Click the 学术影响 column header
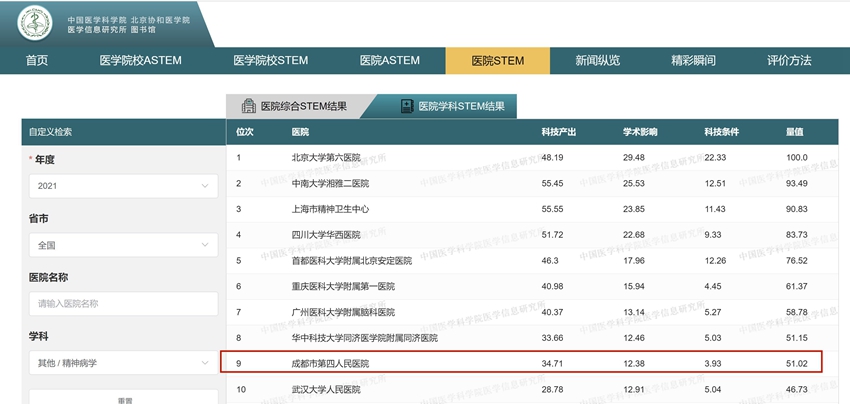The height and width of the screenshot is (404, 850). [640, 132]
